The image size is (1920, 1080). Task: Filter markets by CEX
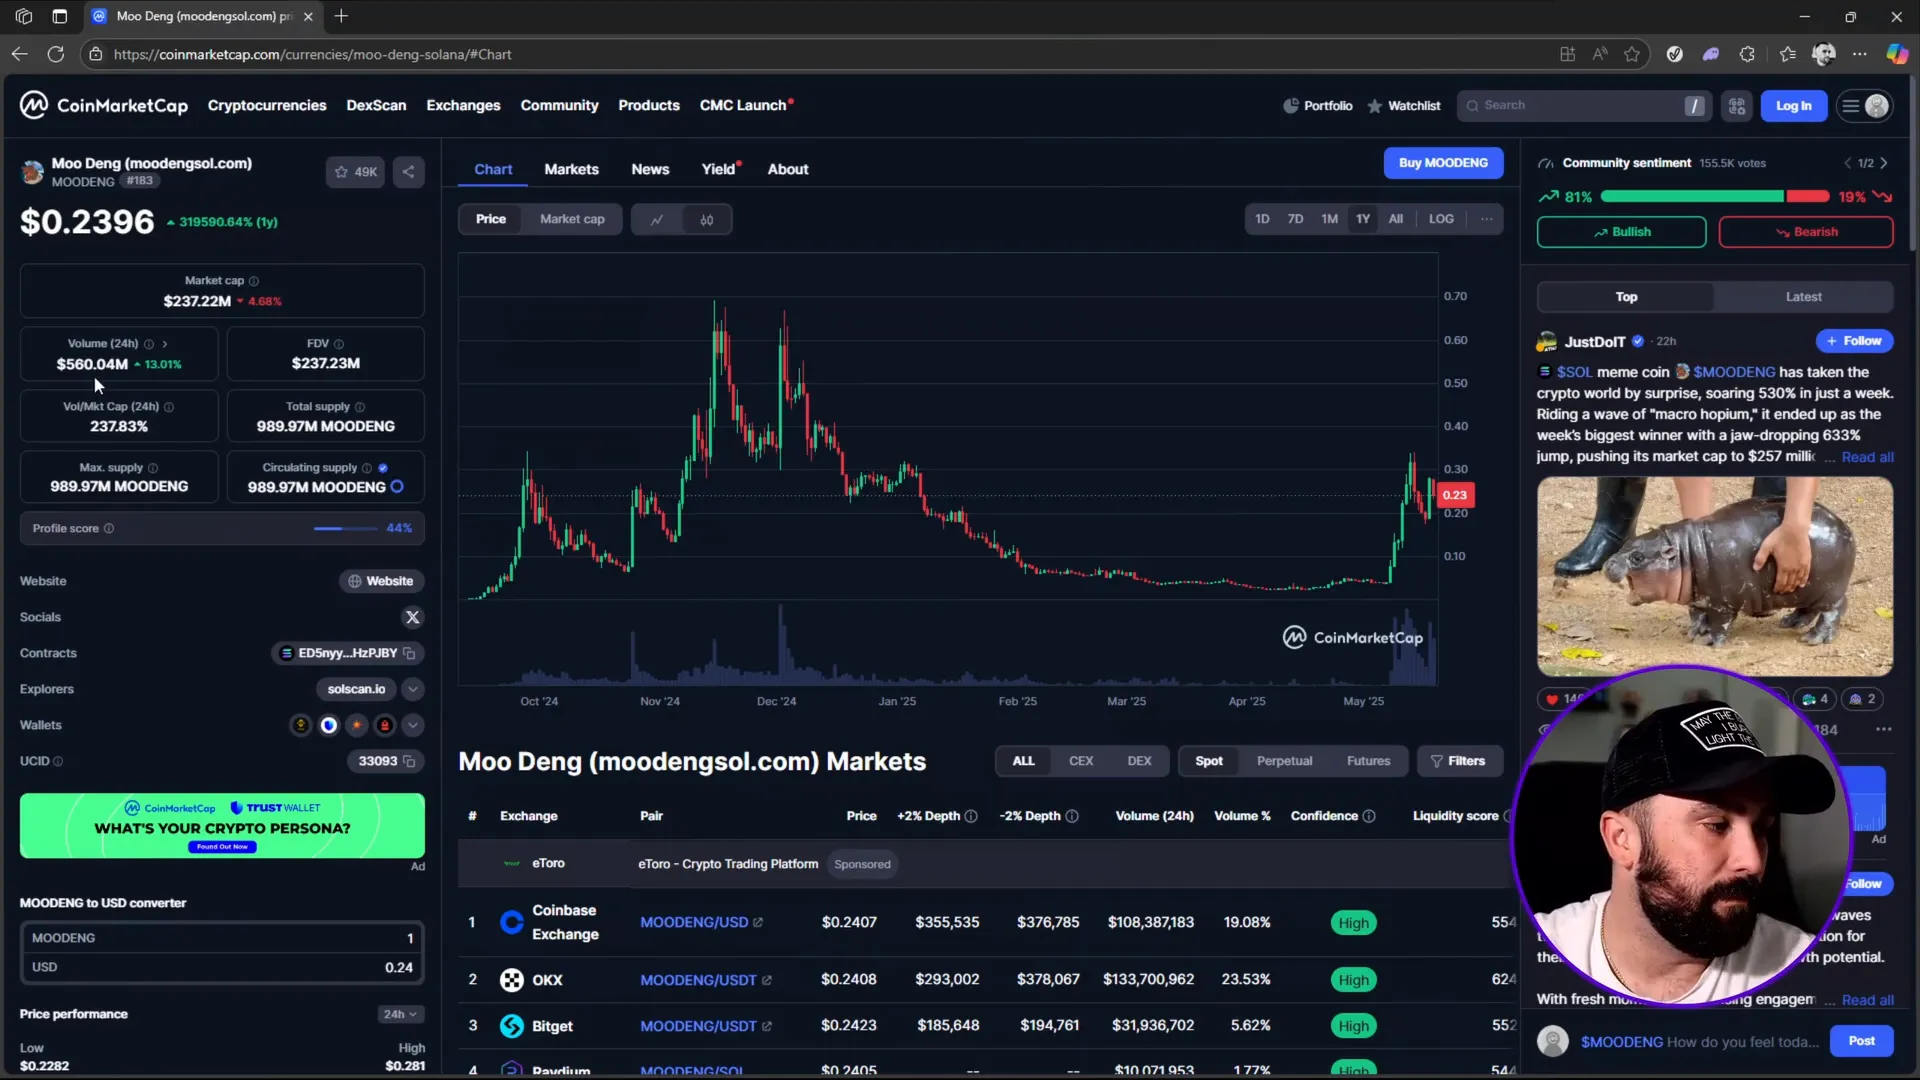(1081, 761)
